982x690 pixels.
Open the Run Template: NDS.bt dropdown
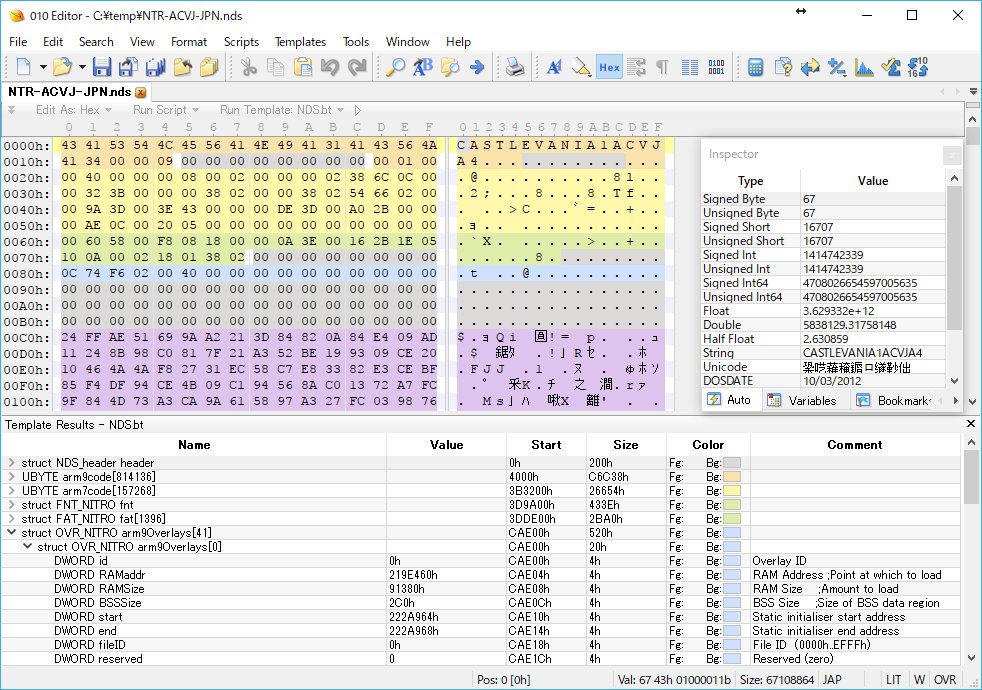click(x=282, y=110)
